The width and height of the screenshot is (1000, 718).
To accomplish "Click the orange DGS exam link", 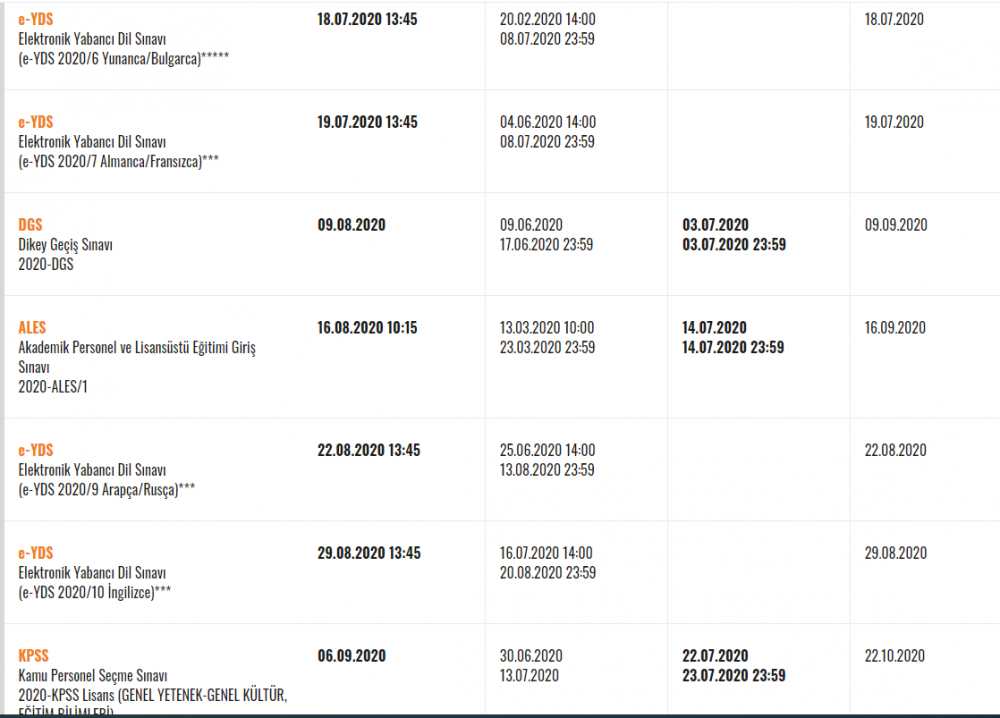I will pyautogui.click(x=31, y=225).
